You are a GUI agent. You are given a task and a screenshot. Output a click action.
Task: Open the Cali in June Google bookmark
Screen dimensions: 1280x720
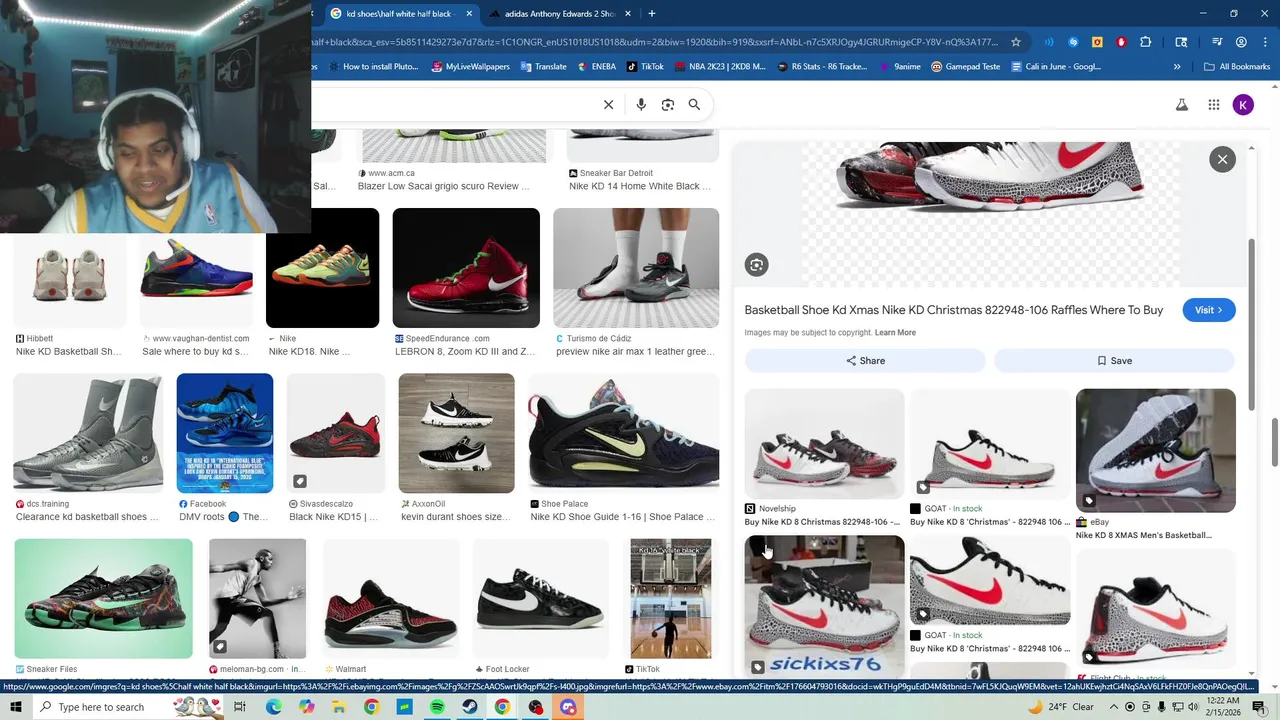tap(1056, 67)
